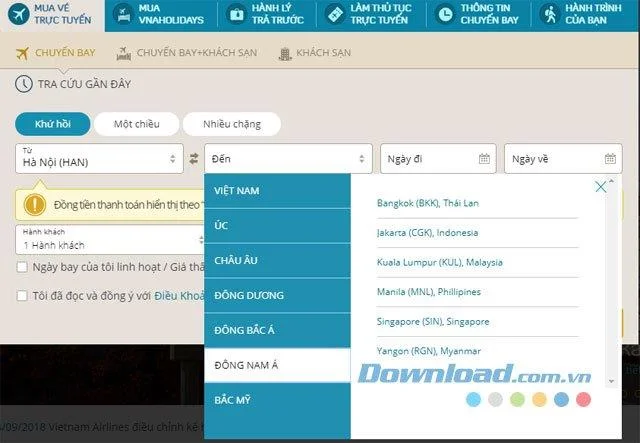The height and width of the screenshot is (443, 640).
Task: Swap origin and destination with the arrows icon
Action: pyautogui.click(x=194, y=158)
